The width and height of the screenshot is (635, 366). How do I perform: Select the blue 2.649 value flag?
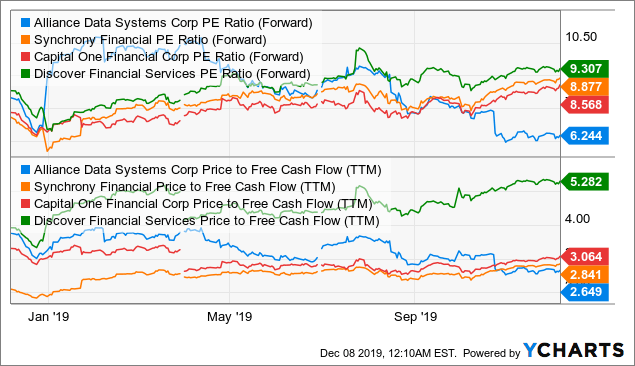(585, 292)
